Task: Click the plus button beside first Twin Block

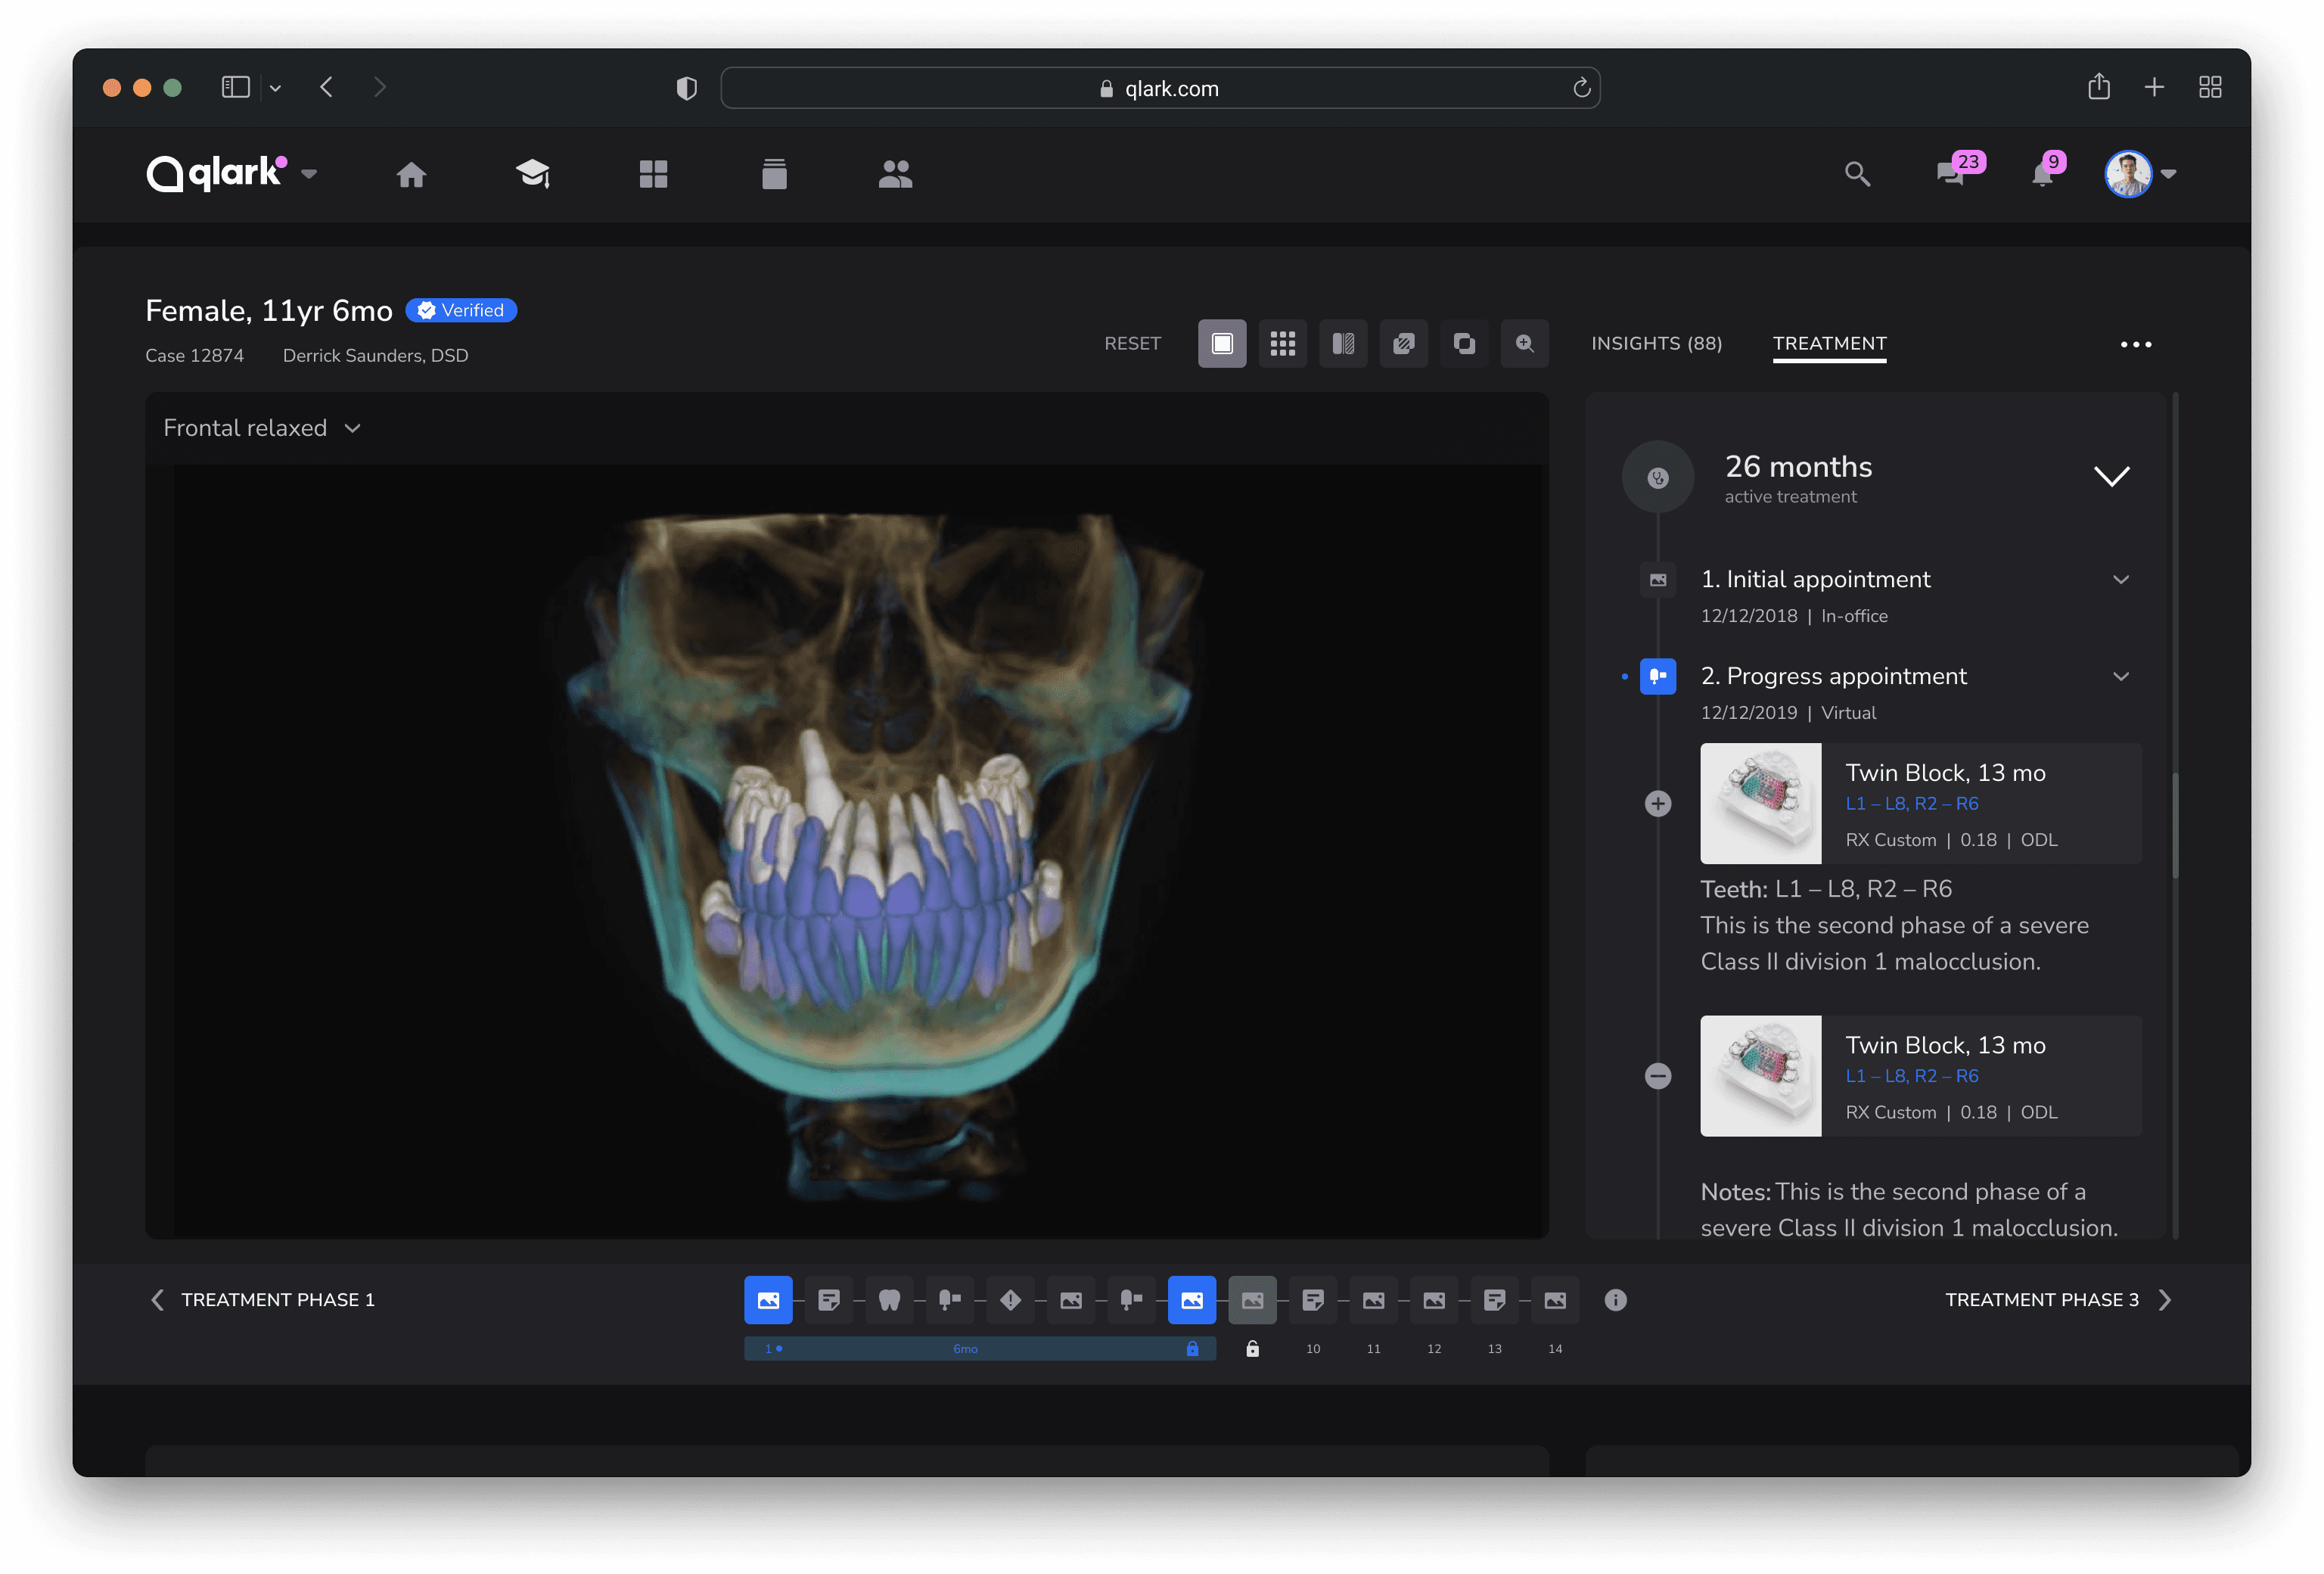Action: click(x=1658, y=804)
